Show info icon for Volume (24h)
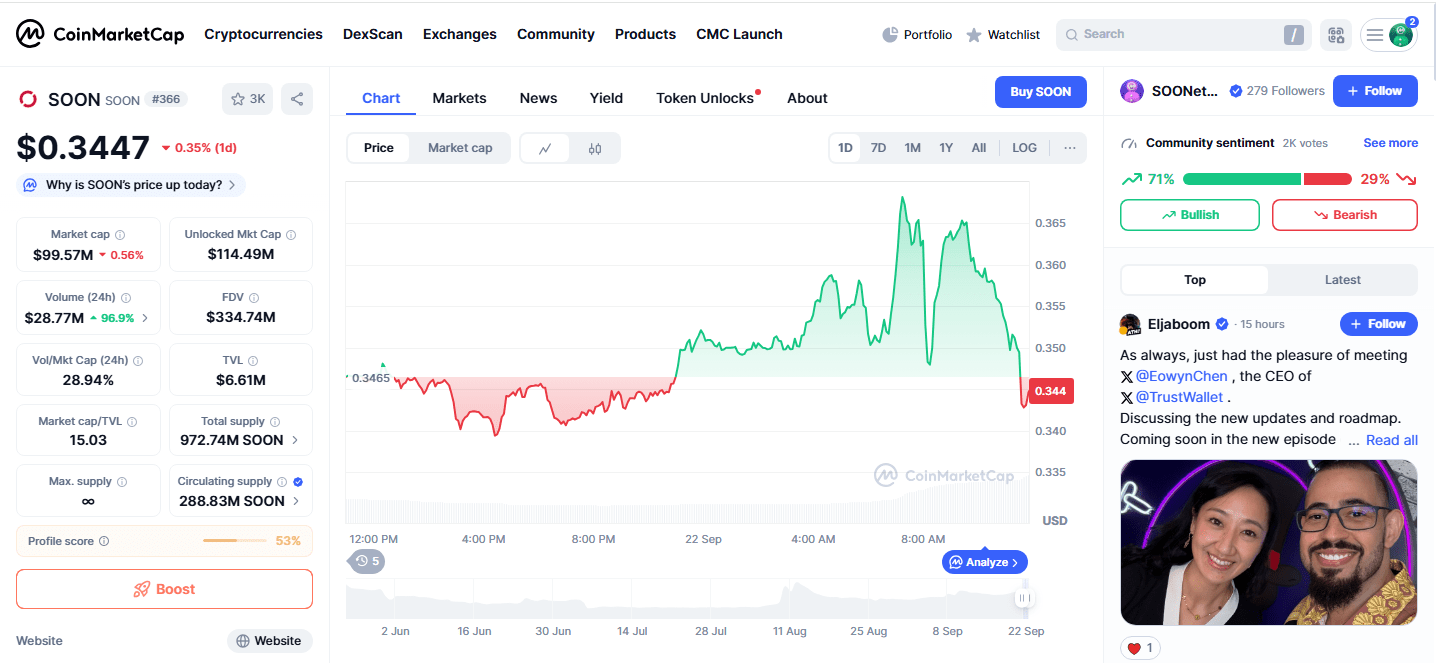1436x663 pixels. click(x=126, y=298)
